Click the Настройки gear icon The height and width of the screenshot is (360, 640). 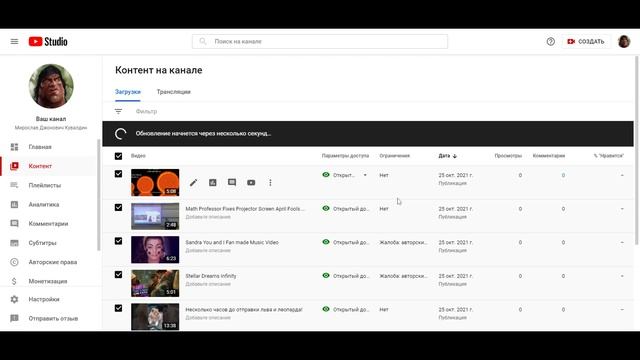point(14,299)
